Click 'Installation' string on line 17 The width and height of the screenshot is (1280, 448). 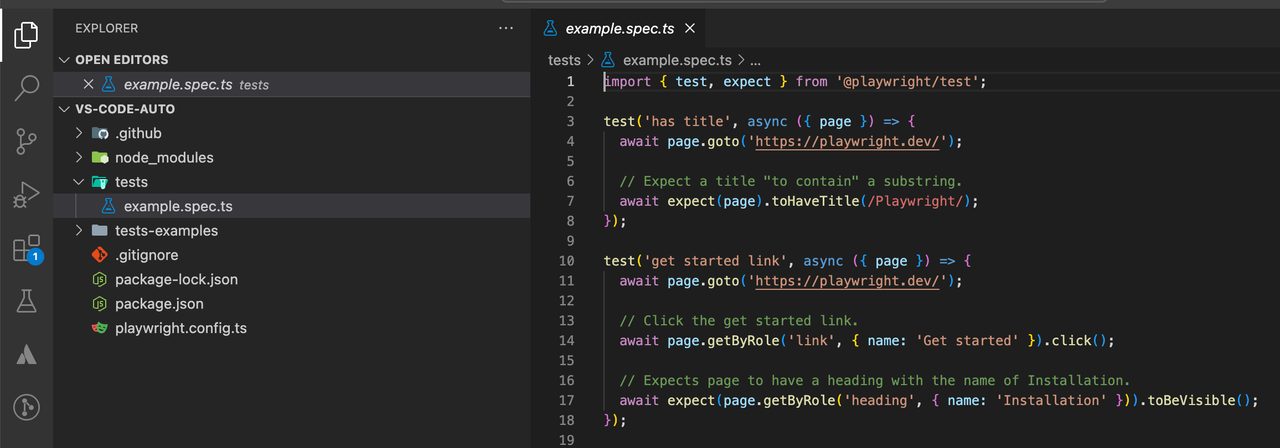[1052, 400]
